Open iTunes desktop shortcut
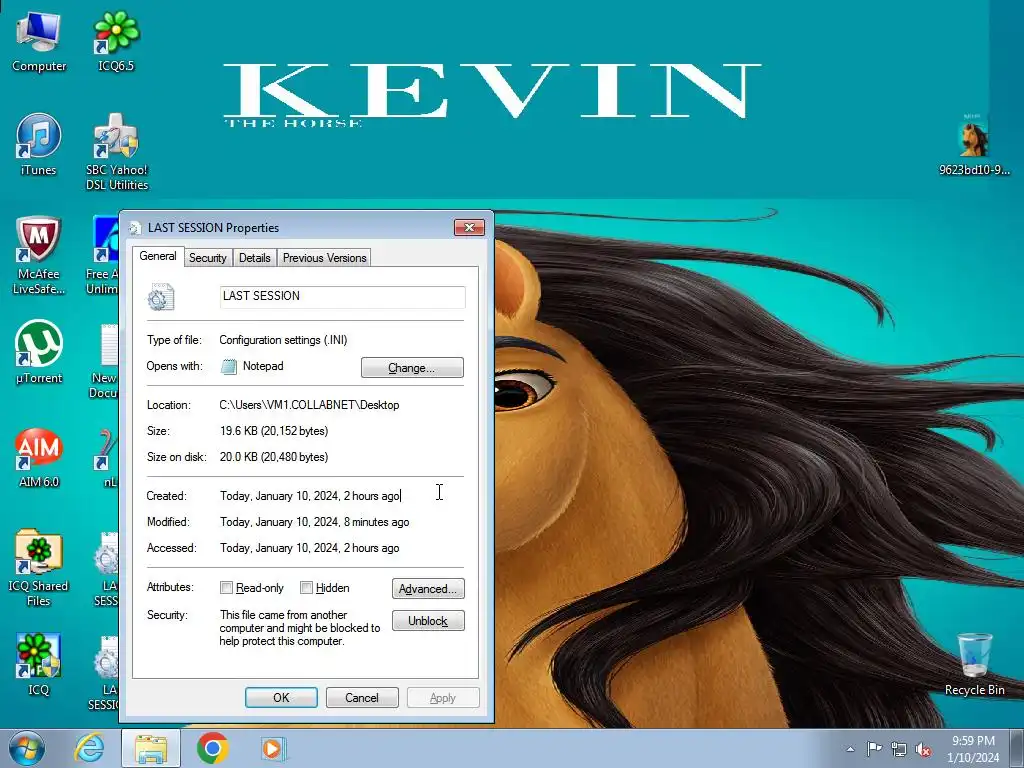Screen dimensions: 1024x768 point(39,145)
